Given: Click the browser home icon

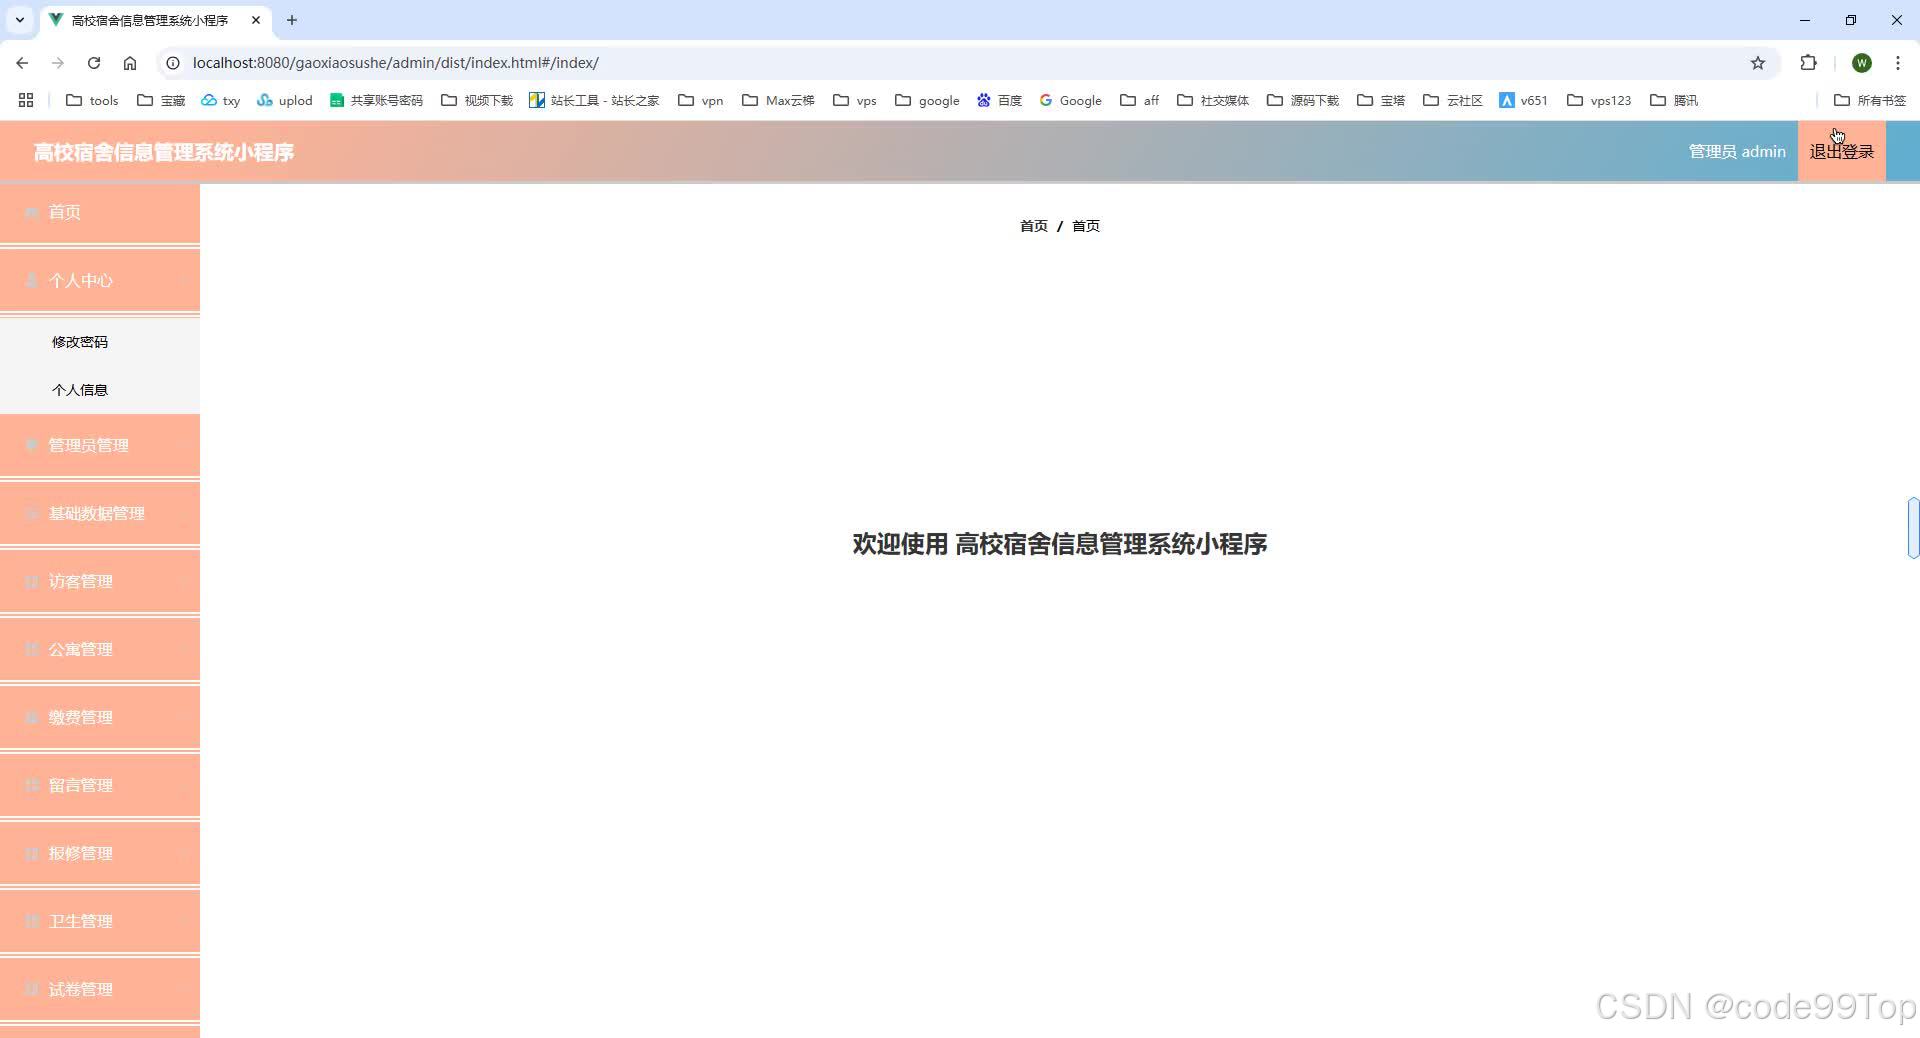Looking at the screenshot, I should 130,63.
